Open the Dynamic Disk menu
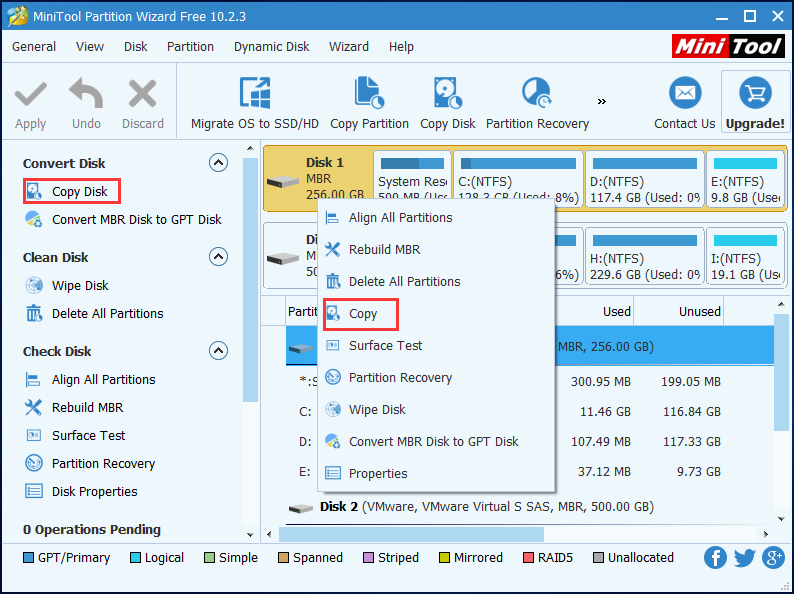This screenshot has height=594, width=794. tap(271, 47)
